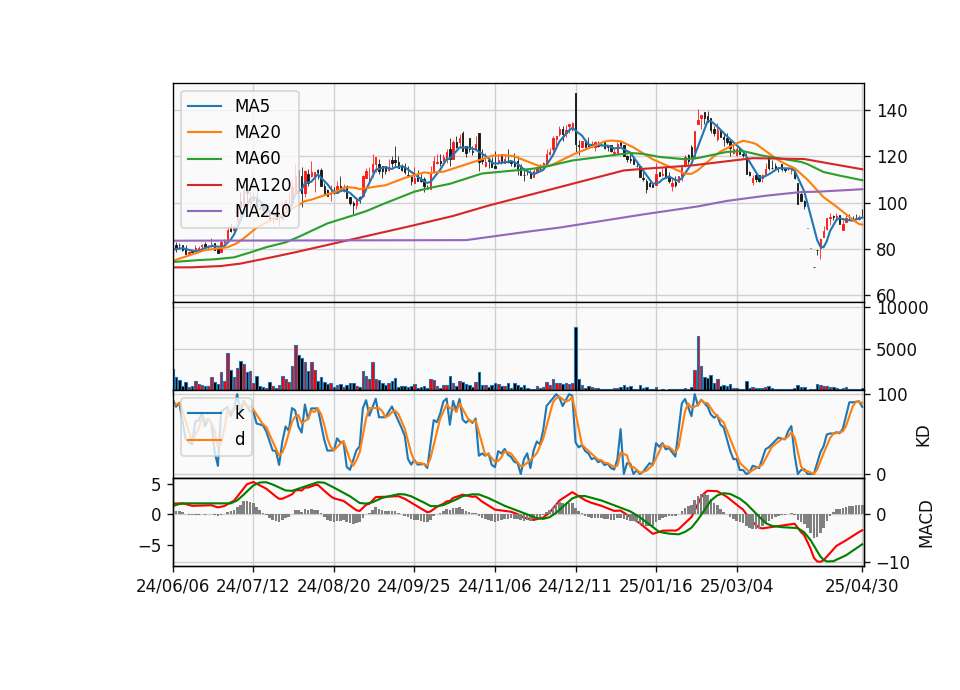Click the MA20 legend label
This screenshot has height=690, width=960.
pyautogui.click(x=257, y=132)
